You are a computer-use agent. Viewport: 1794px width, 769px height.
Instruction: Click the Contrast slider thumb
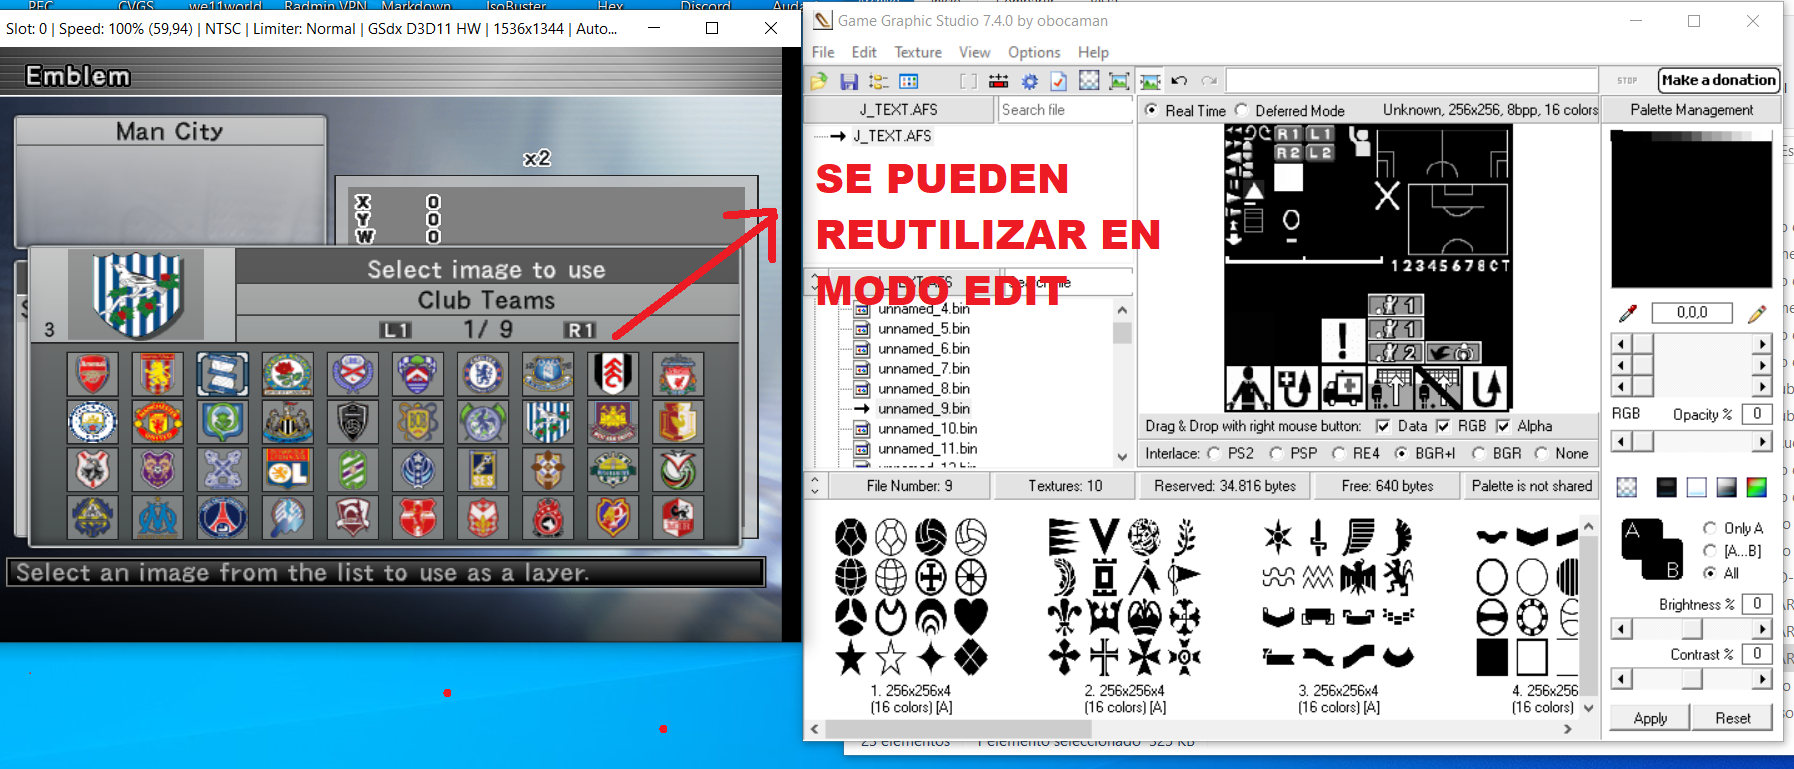click(1691, 679)
